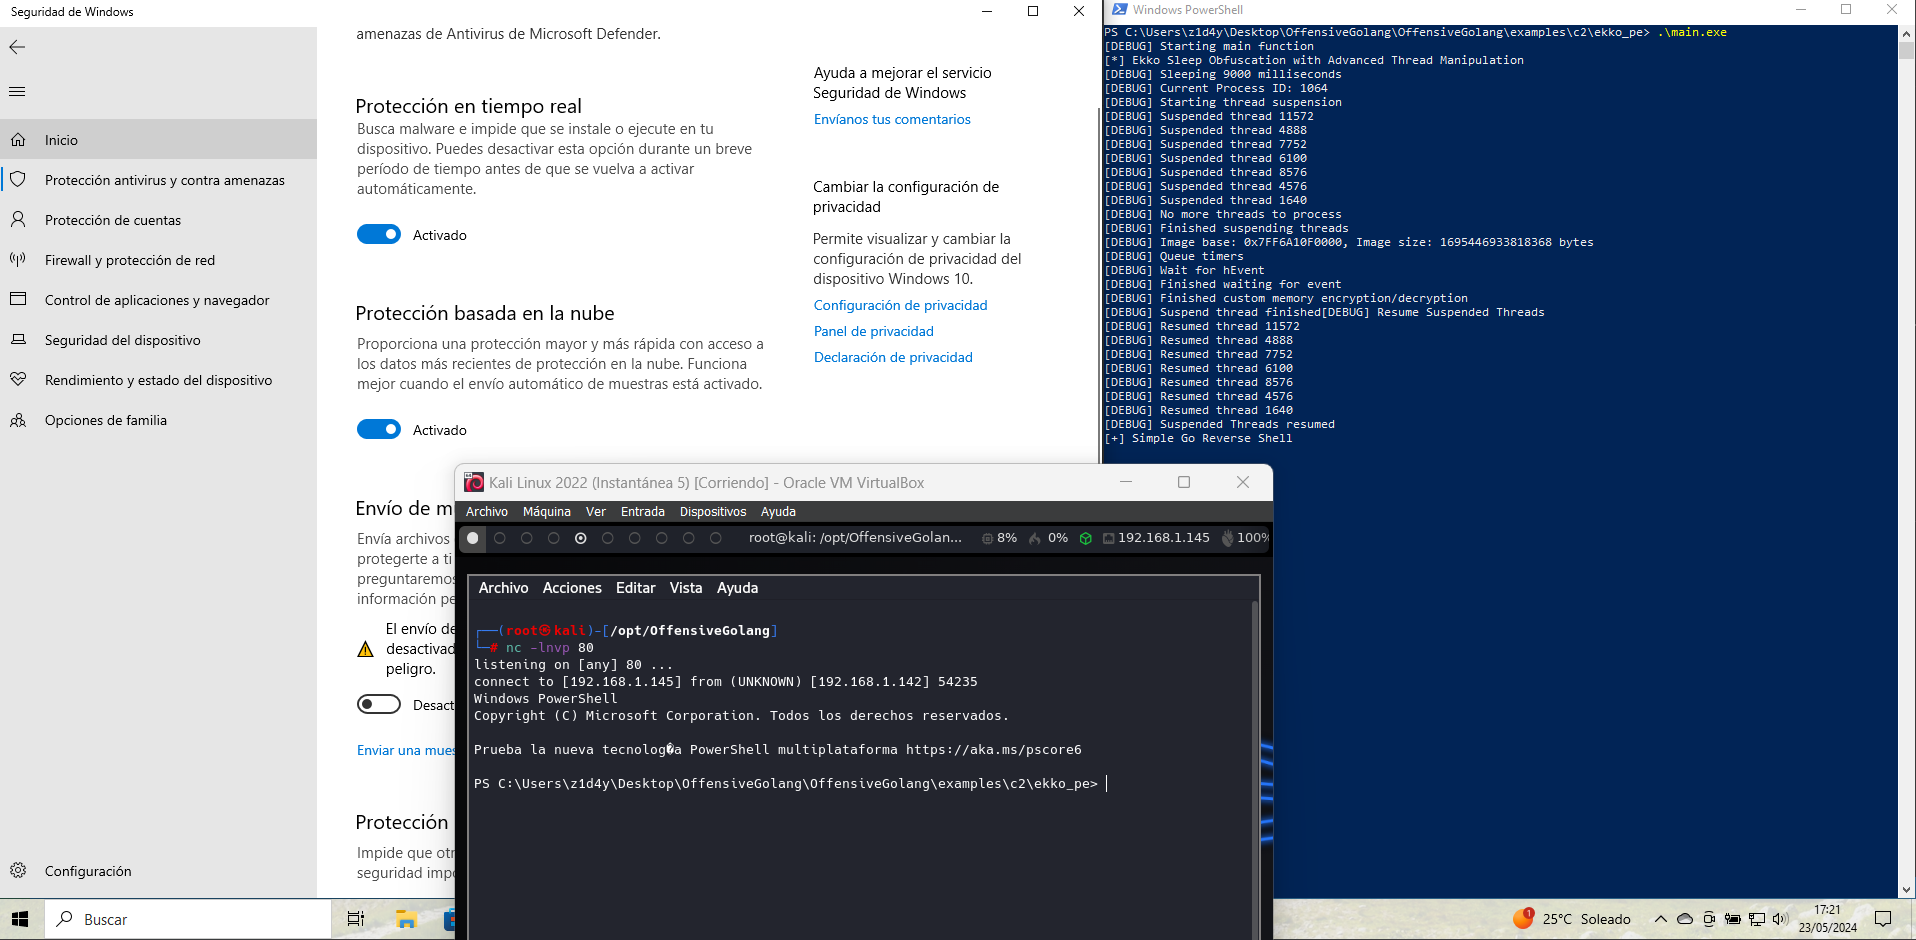Screen dimensions: 1916x940
Task: Open VirtualBox Ayuda menu
Action: pos(778,511)
